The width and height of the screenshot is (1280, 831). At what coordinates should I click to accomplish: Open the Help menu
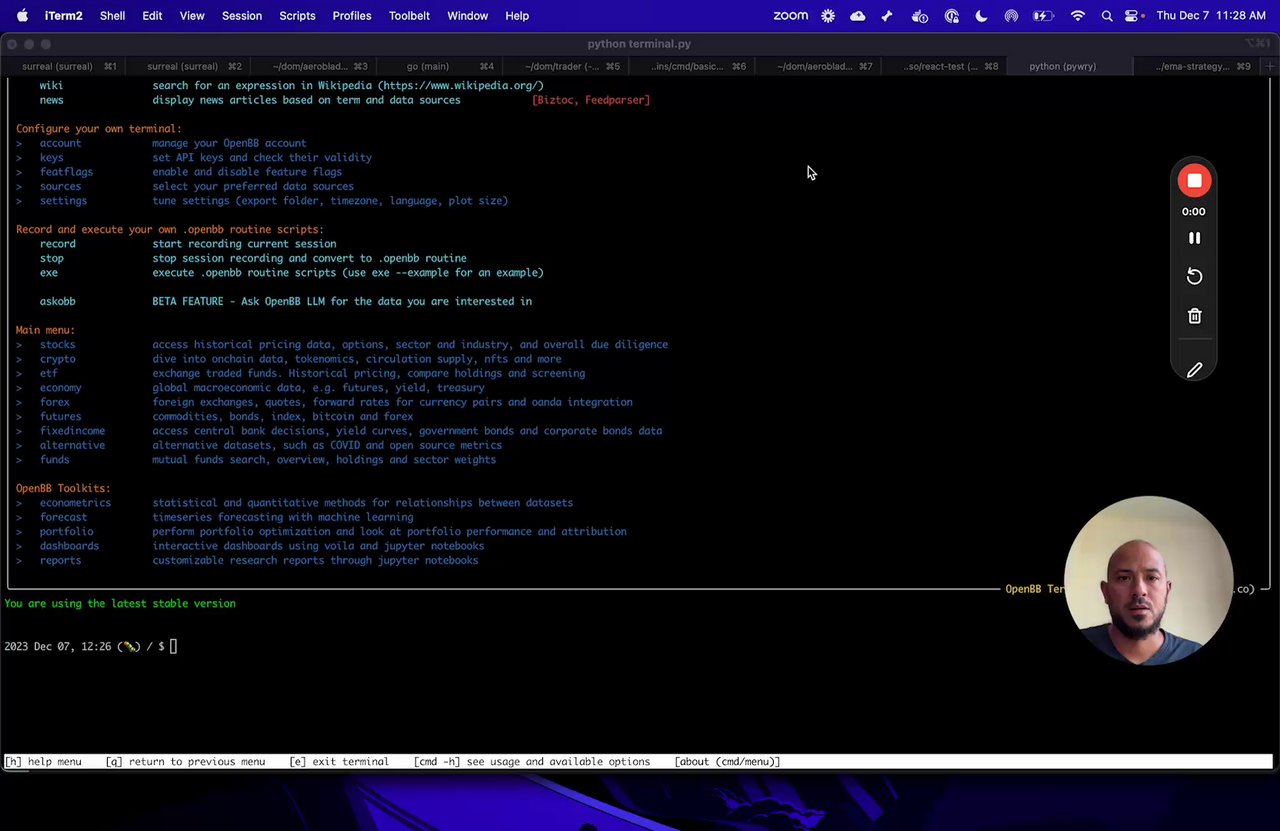point(517,16)
